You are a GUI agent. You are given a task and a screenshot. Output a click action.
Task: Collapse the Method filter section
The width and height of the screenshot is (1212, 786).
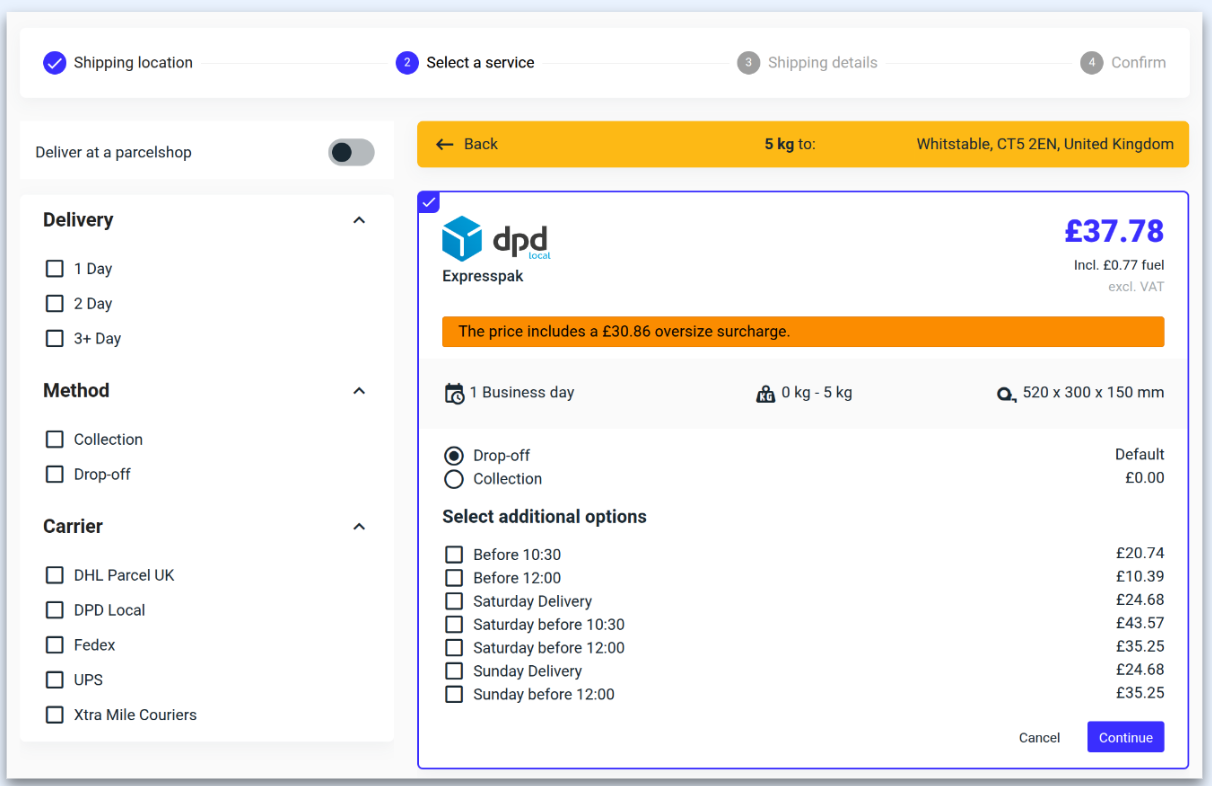(359, 391)
